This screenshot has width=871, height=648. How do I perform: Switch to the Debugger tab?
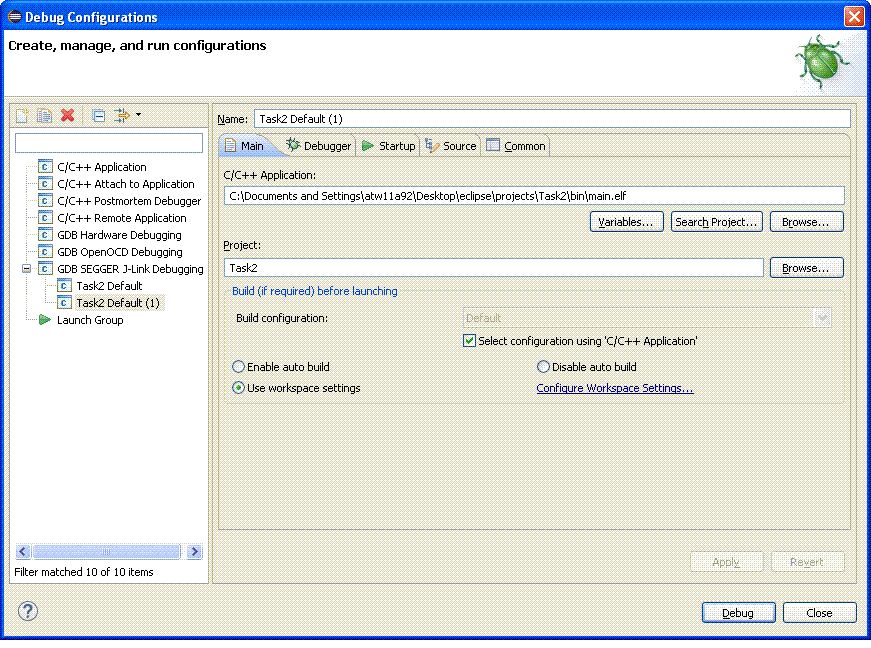click(319, 145)
